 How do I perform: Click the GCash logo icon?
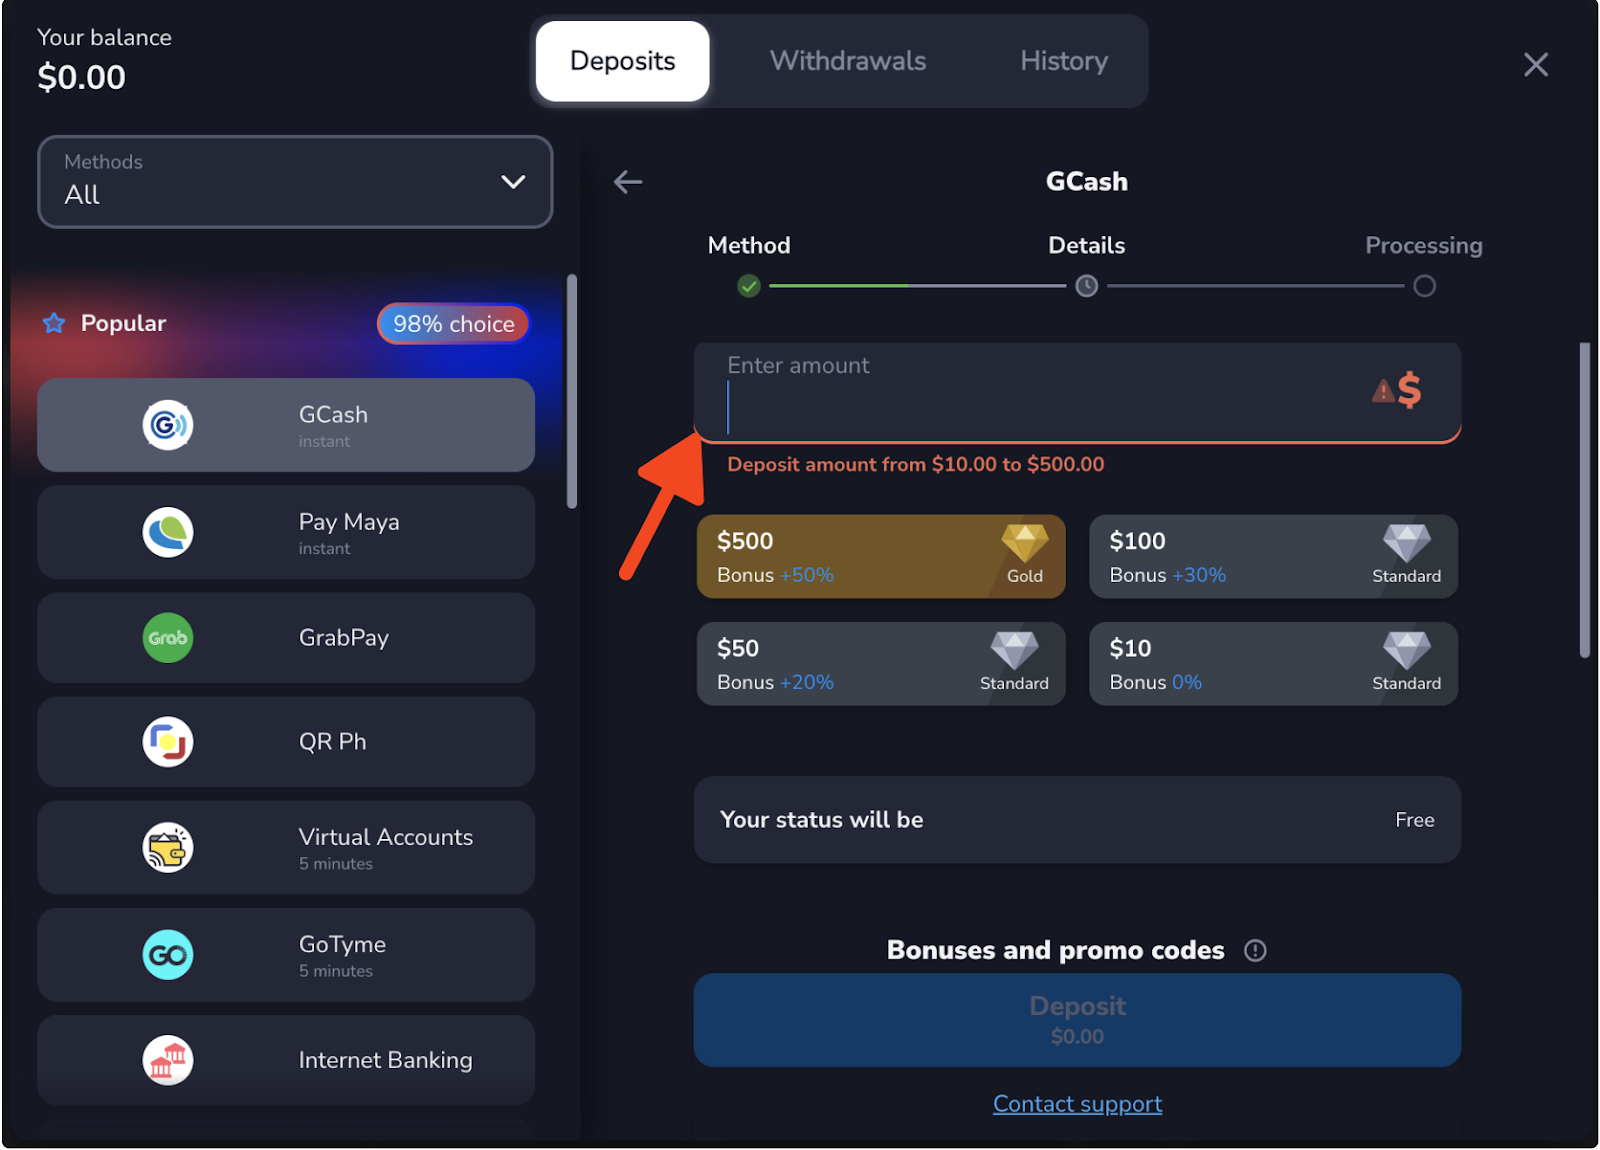pyautogui.click(x=167, y=425)
